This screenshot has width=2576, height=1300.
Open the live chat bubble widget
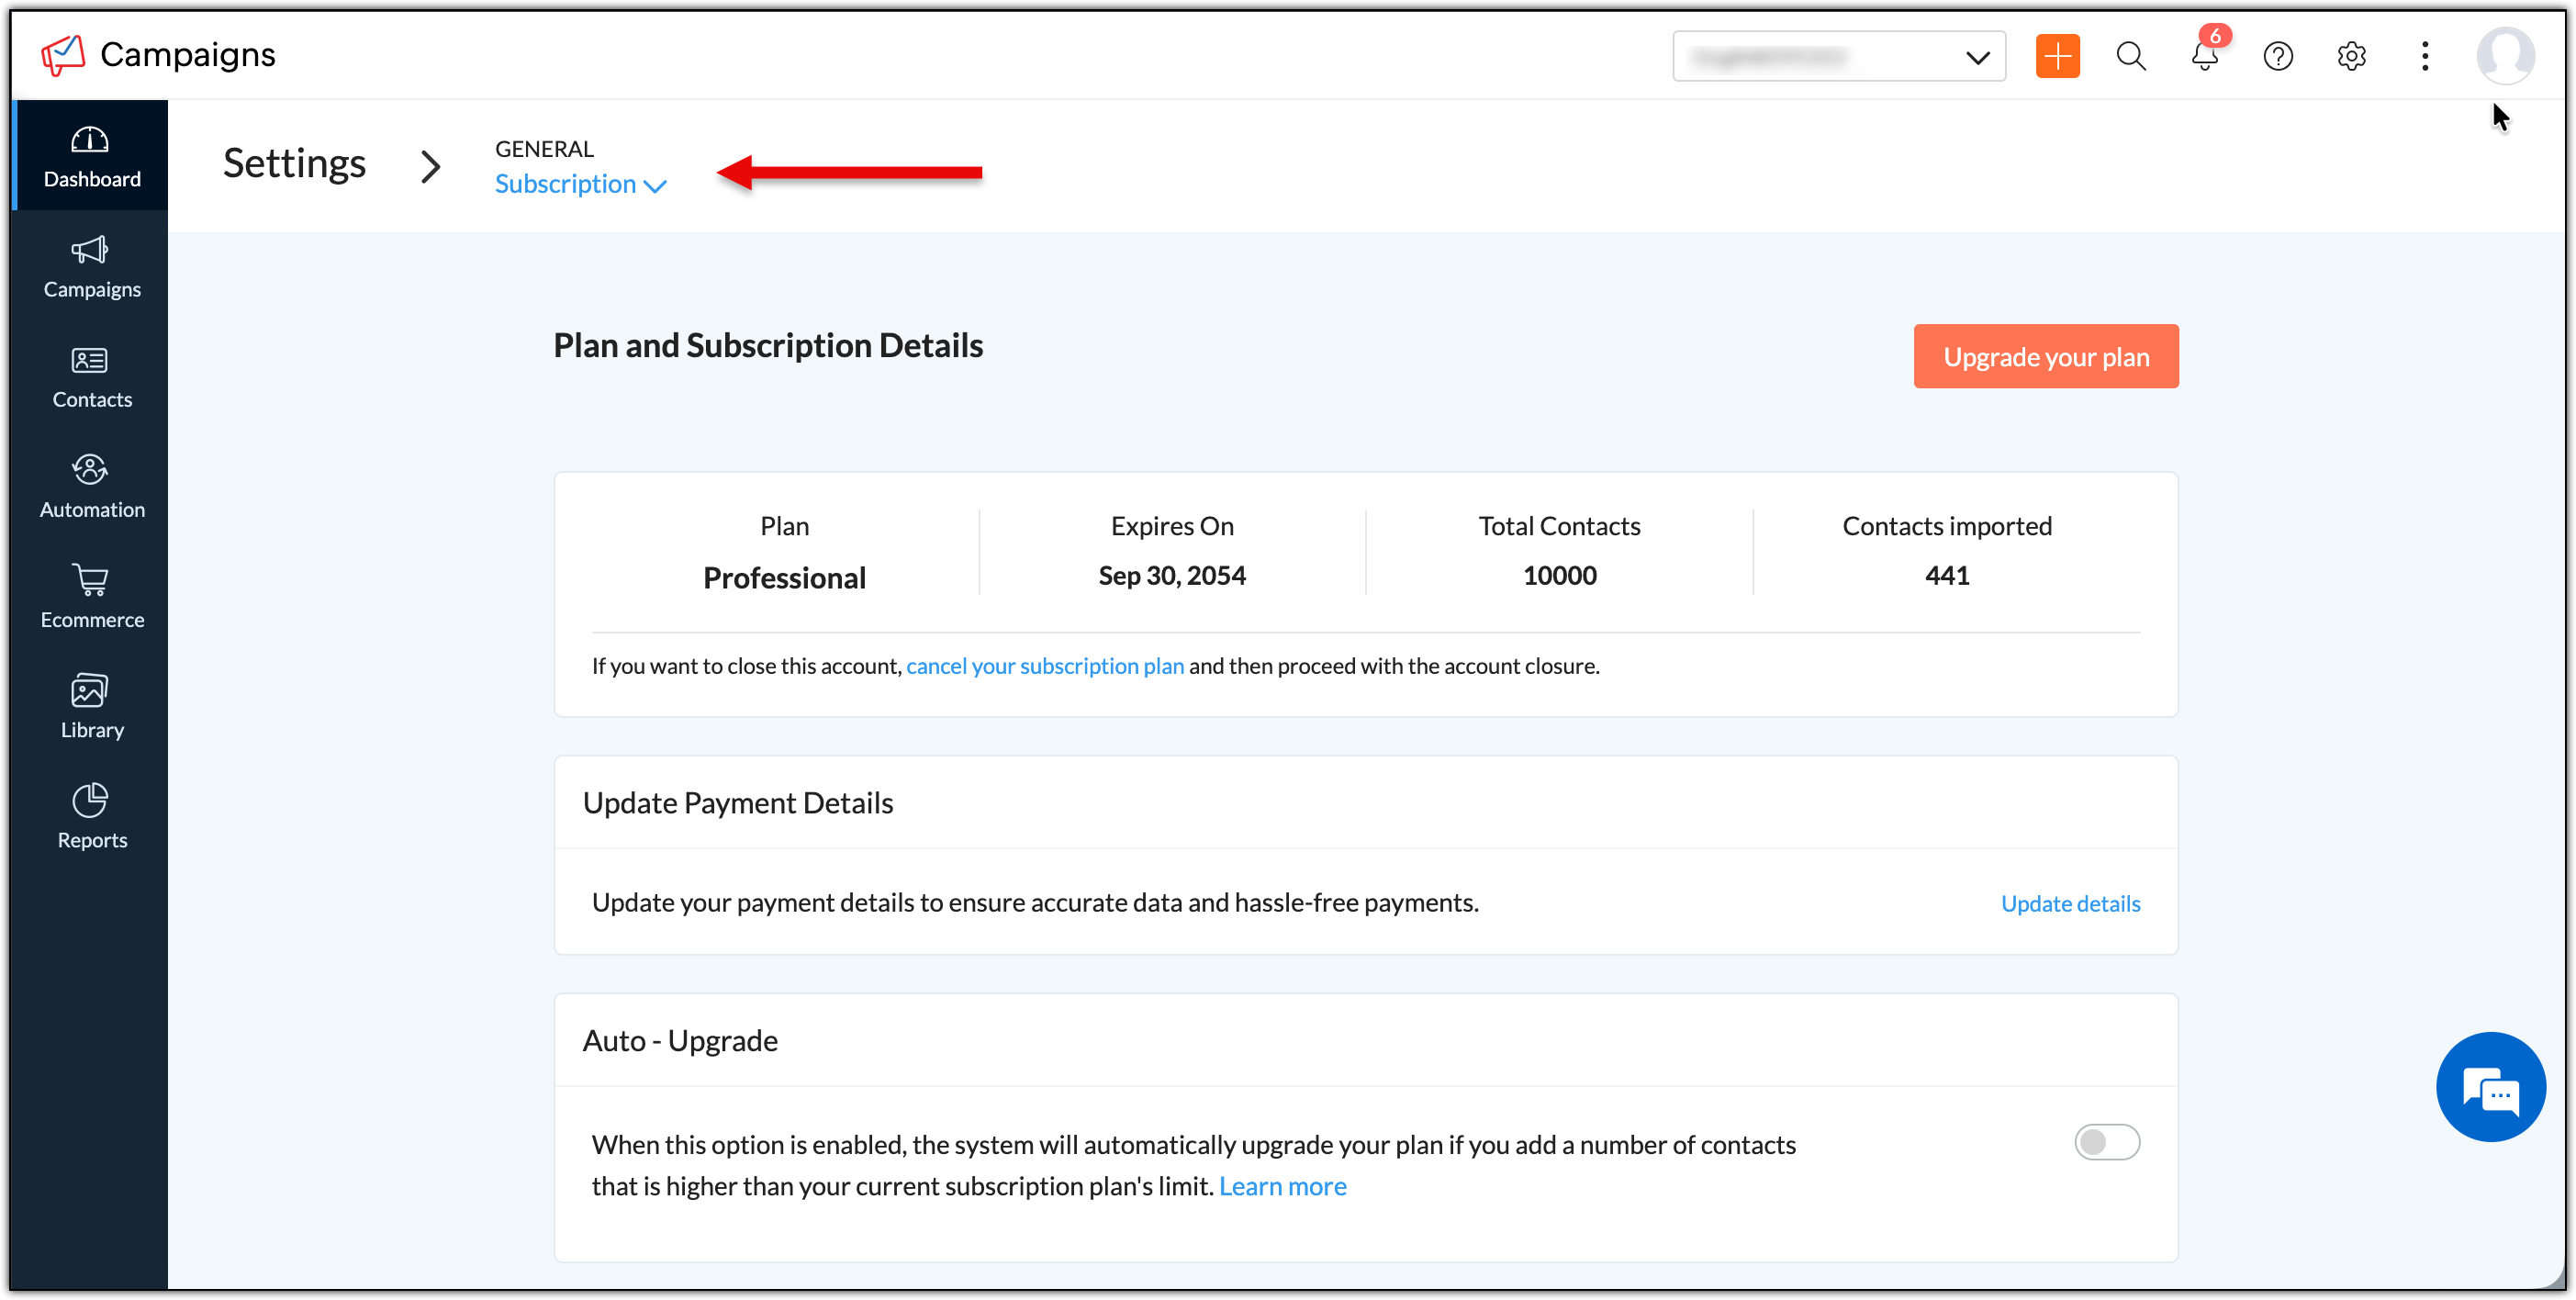pos(2490,1087)
